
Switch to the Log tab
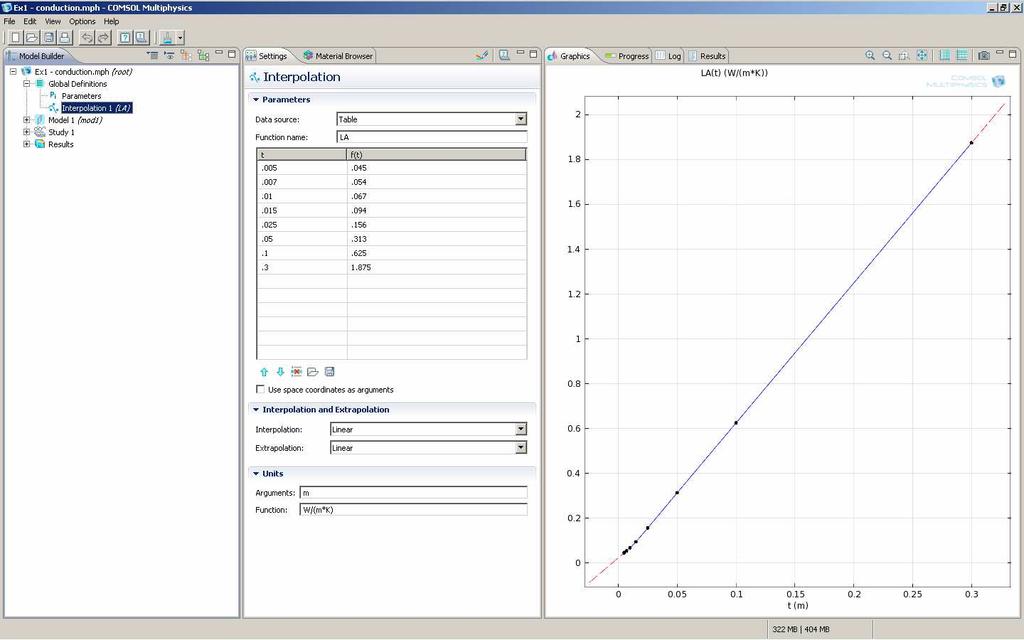(668, 56)
